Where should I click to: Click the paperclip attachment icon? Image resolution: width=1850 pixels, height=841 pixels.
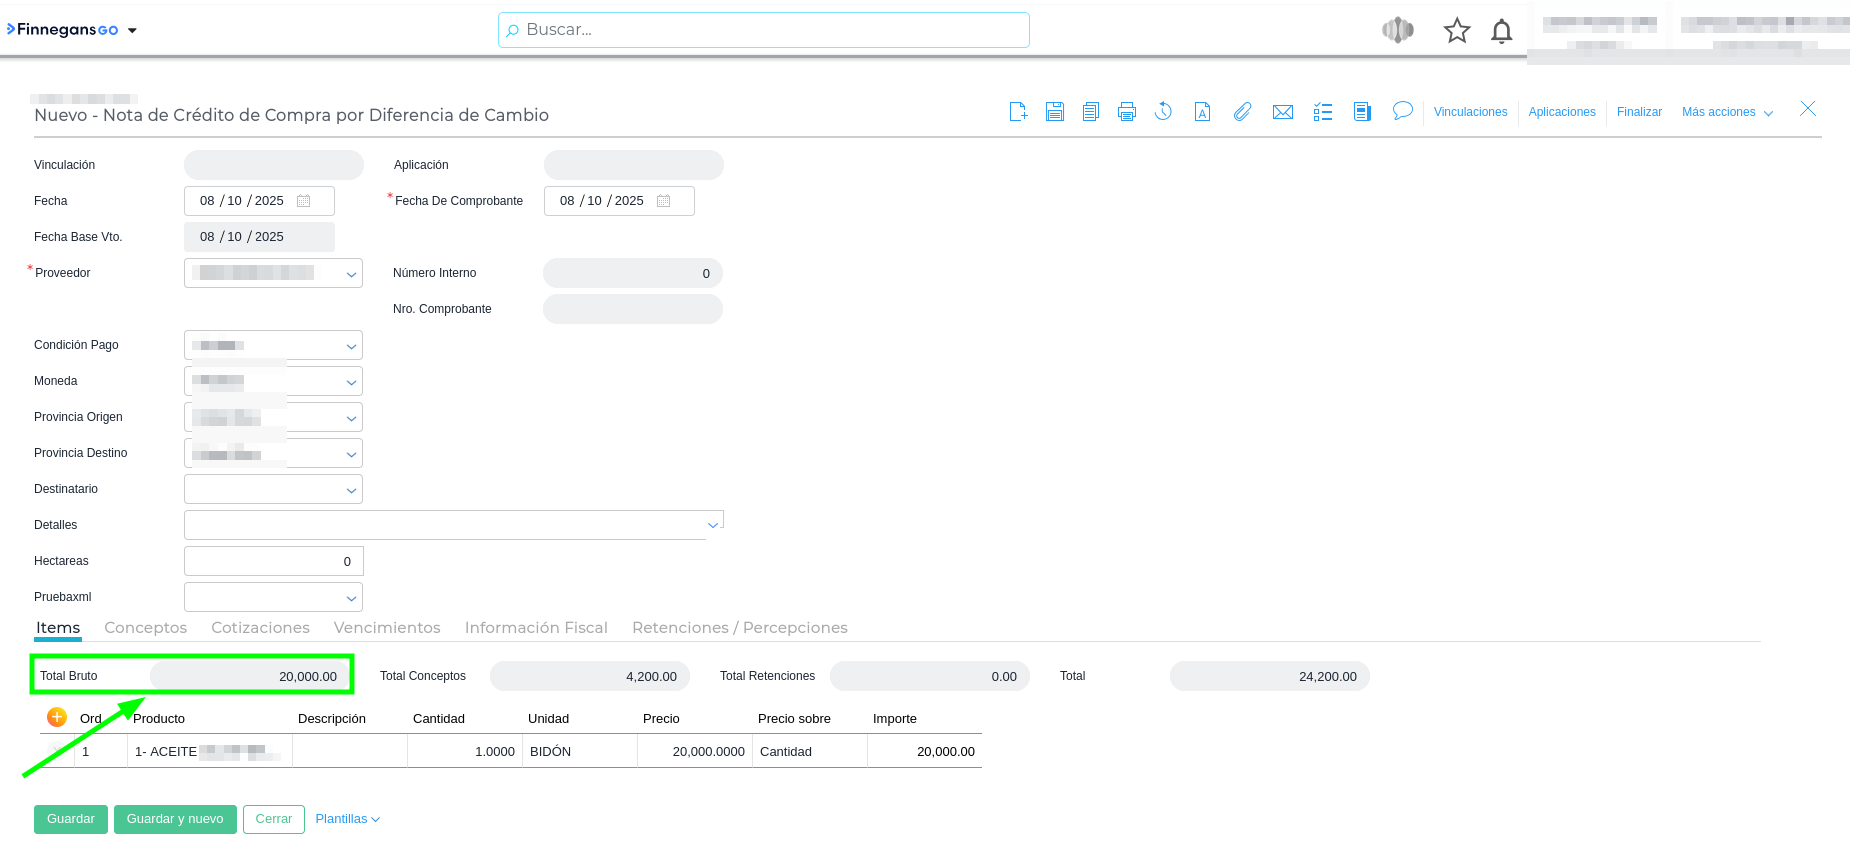(1242, 112)
